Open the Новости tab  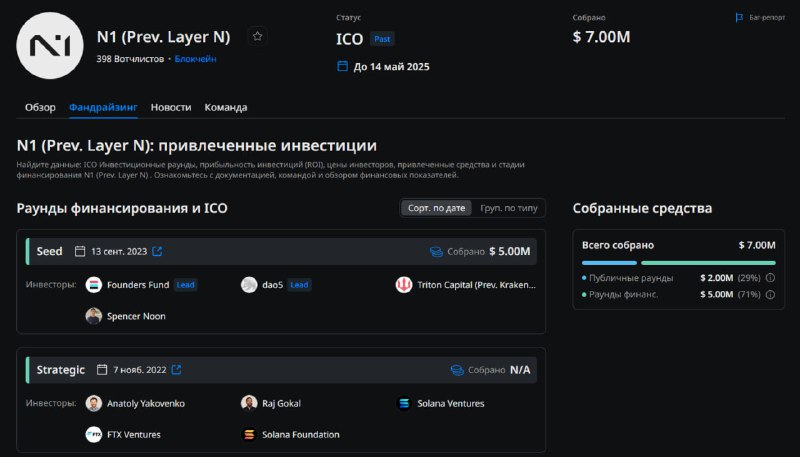[171, 108]
